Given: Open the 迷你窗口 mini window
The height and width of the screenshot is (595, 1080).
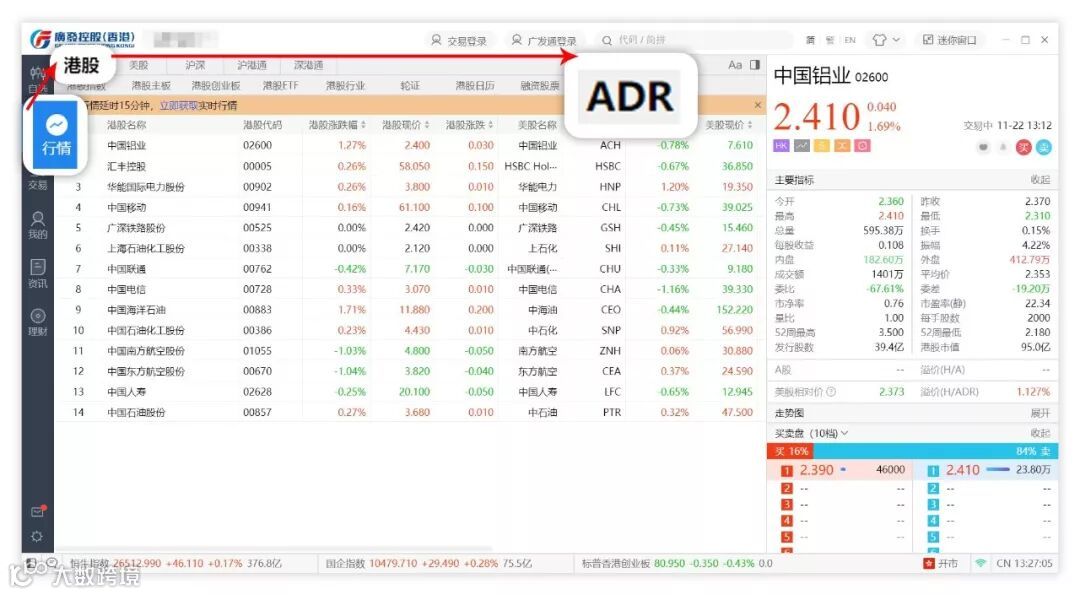Looking at the screenshot, I should [x=950, y=40].
